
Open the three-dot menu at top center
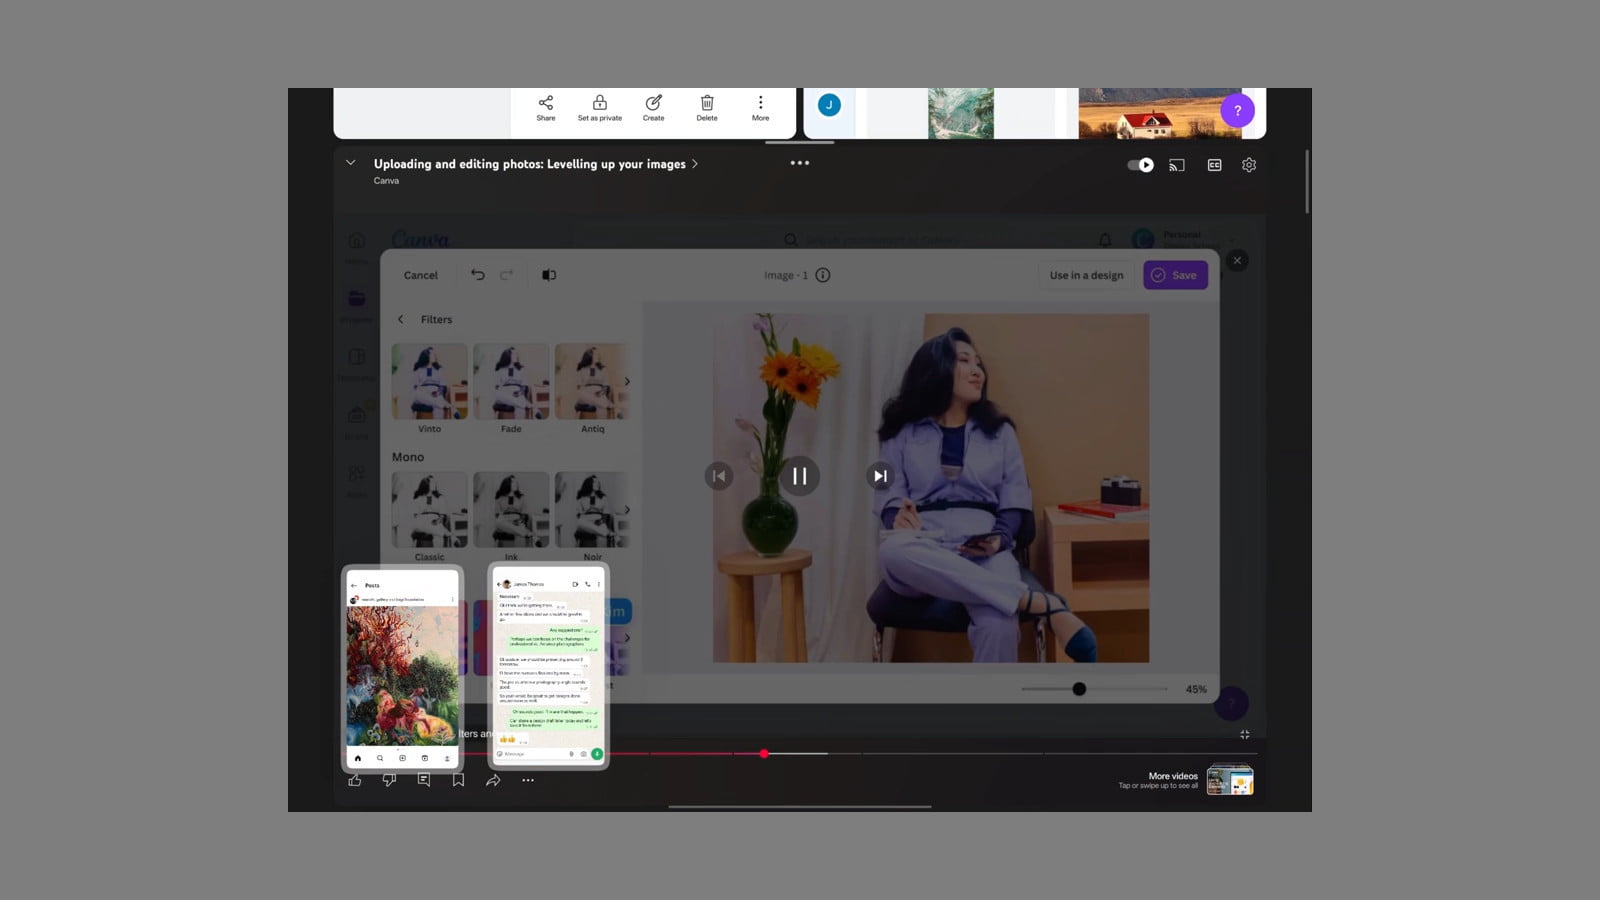coord(800,163)
